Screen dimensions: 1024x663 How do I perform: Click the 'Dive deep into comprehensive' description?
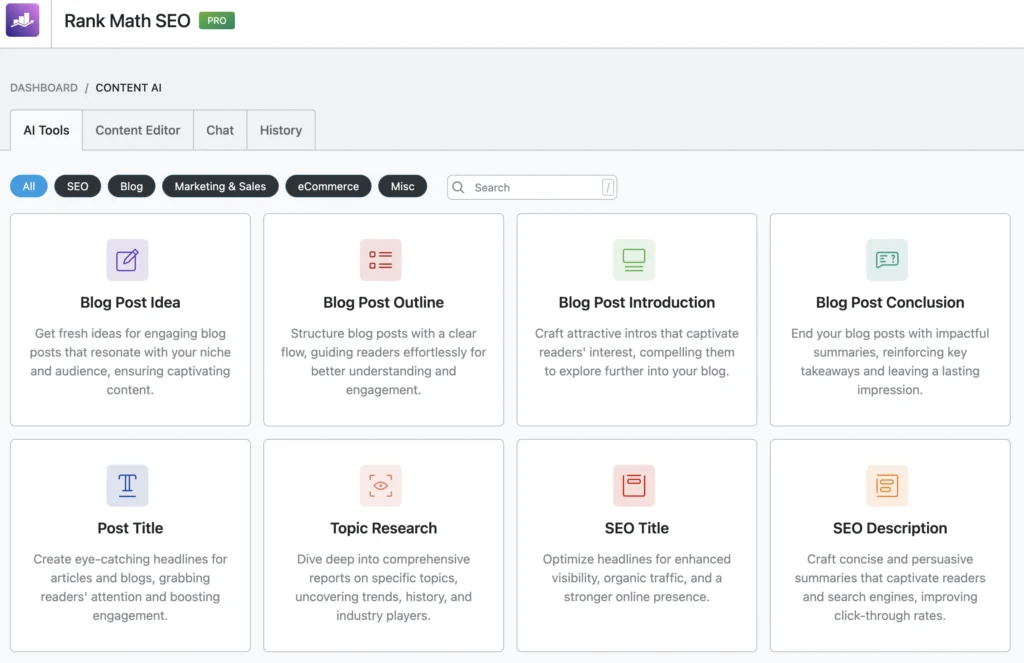(x=383, y=587)
